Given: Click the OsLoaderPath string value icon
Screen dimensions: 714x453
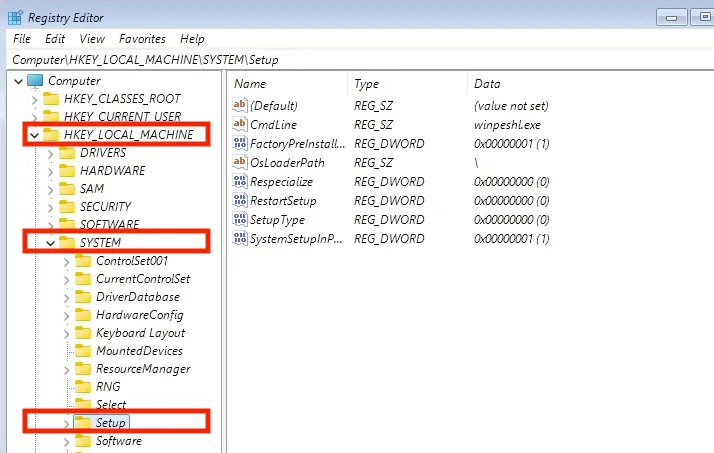Looking at the screenshot, I should (239, 162).
